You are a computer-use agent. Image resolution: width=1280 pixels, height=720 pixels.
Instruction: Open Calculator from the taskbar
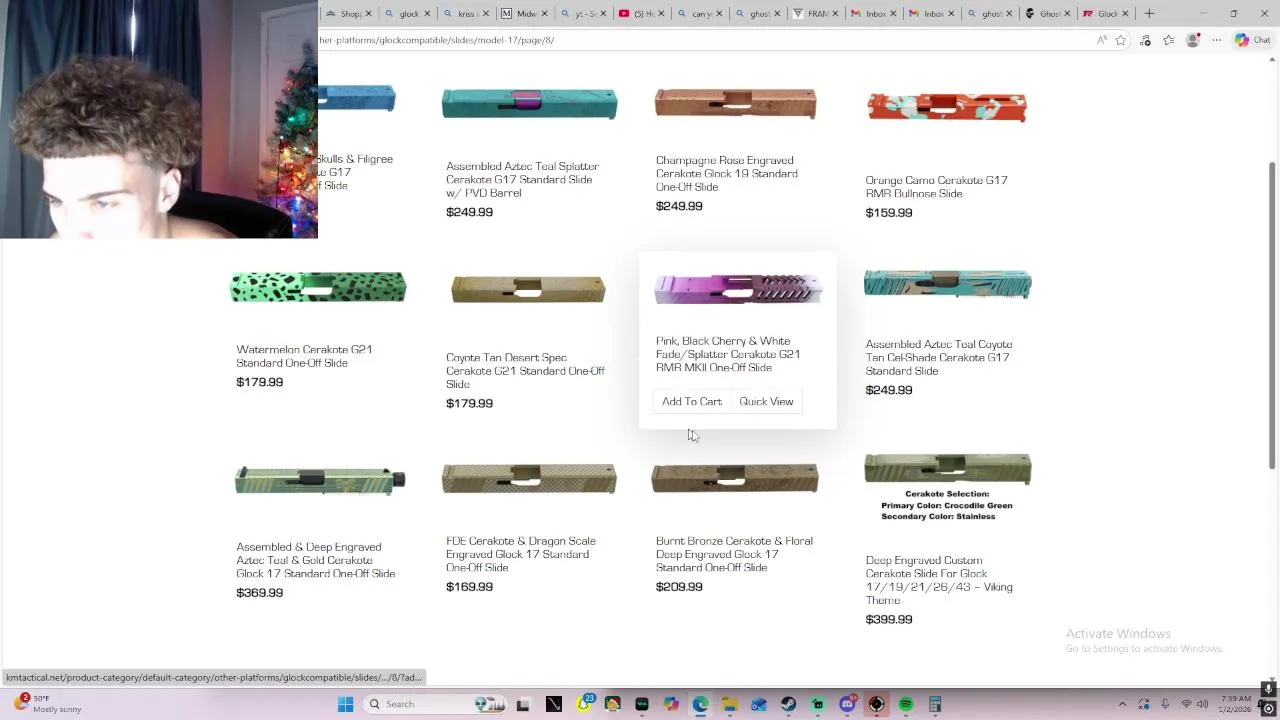coord(935,704)
